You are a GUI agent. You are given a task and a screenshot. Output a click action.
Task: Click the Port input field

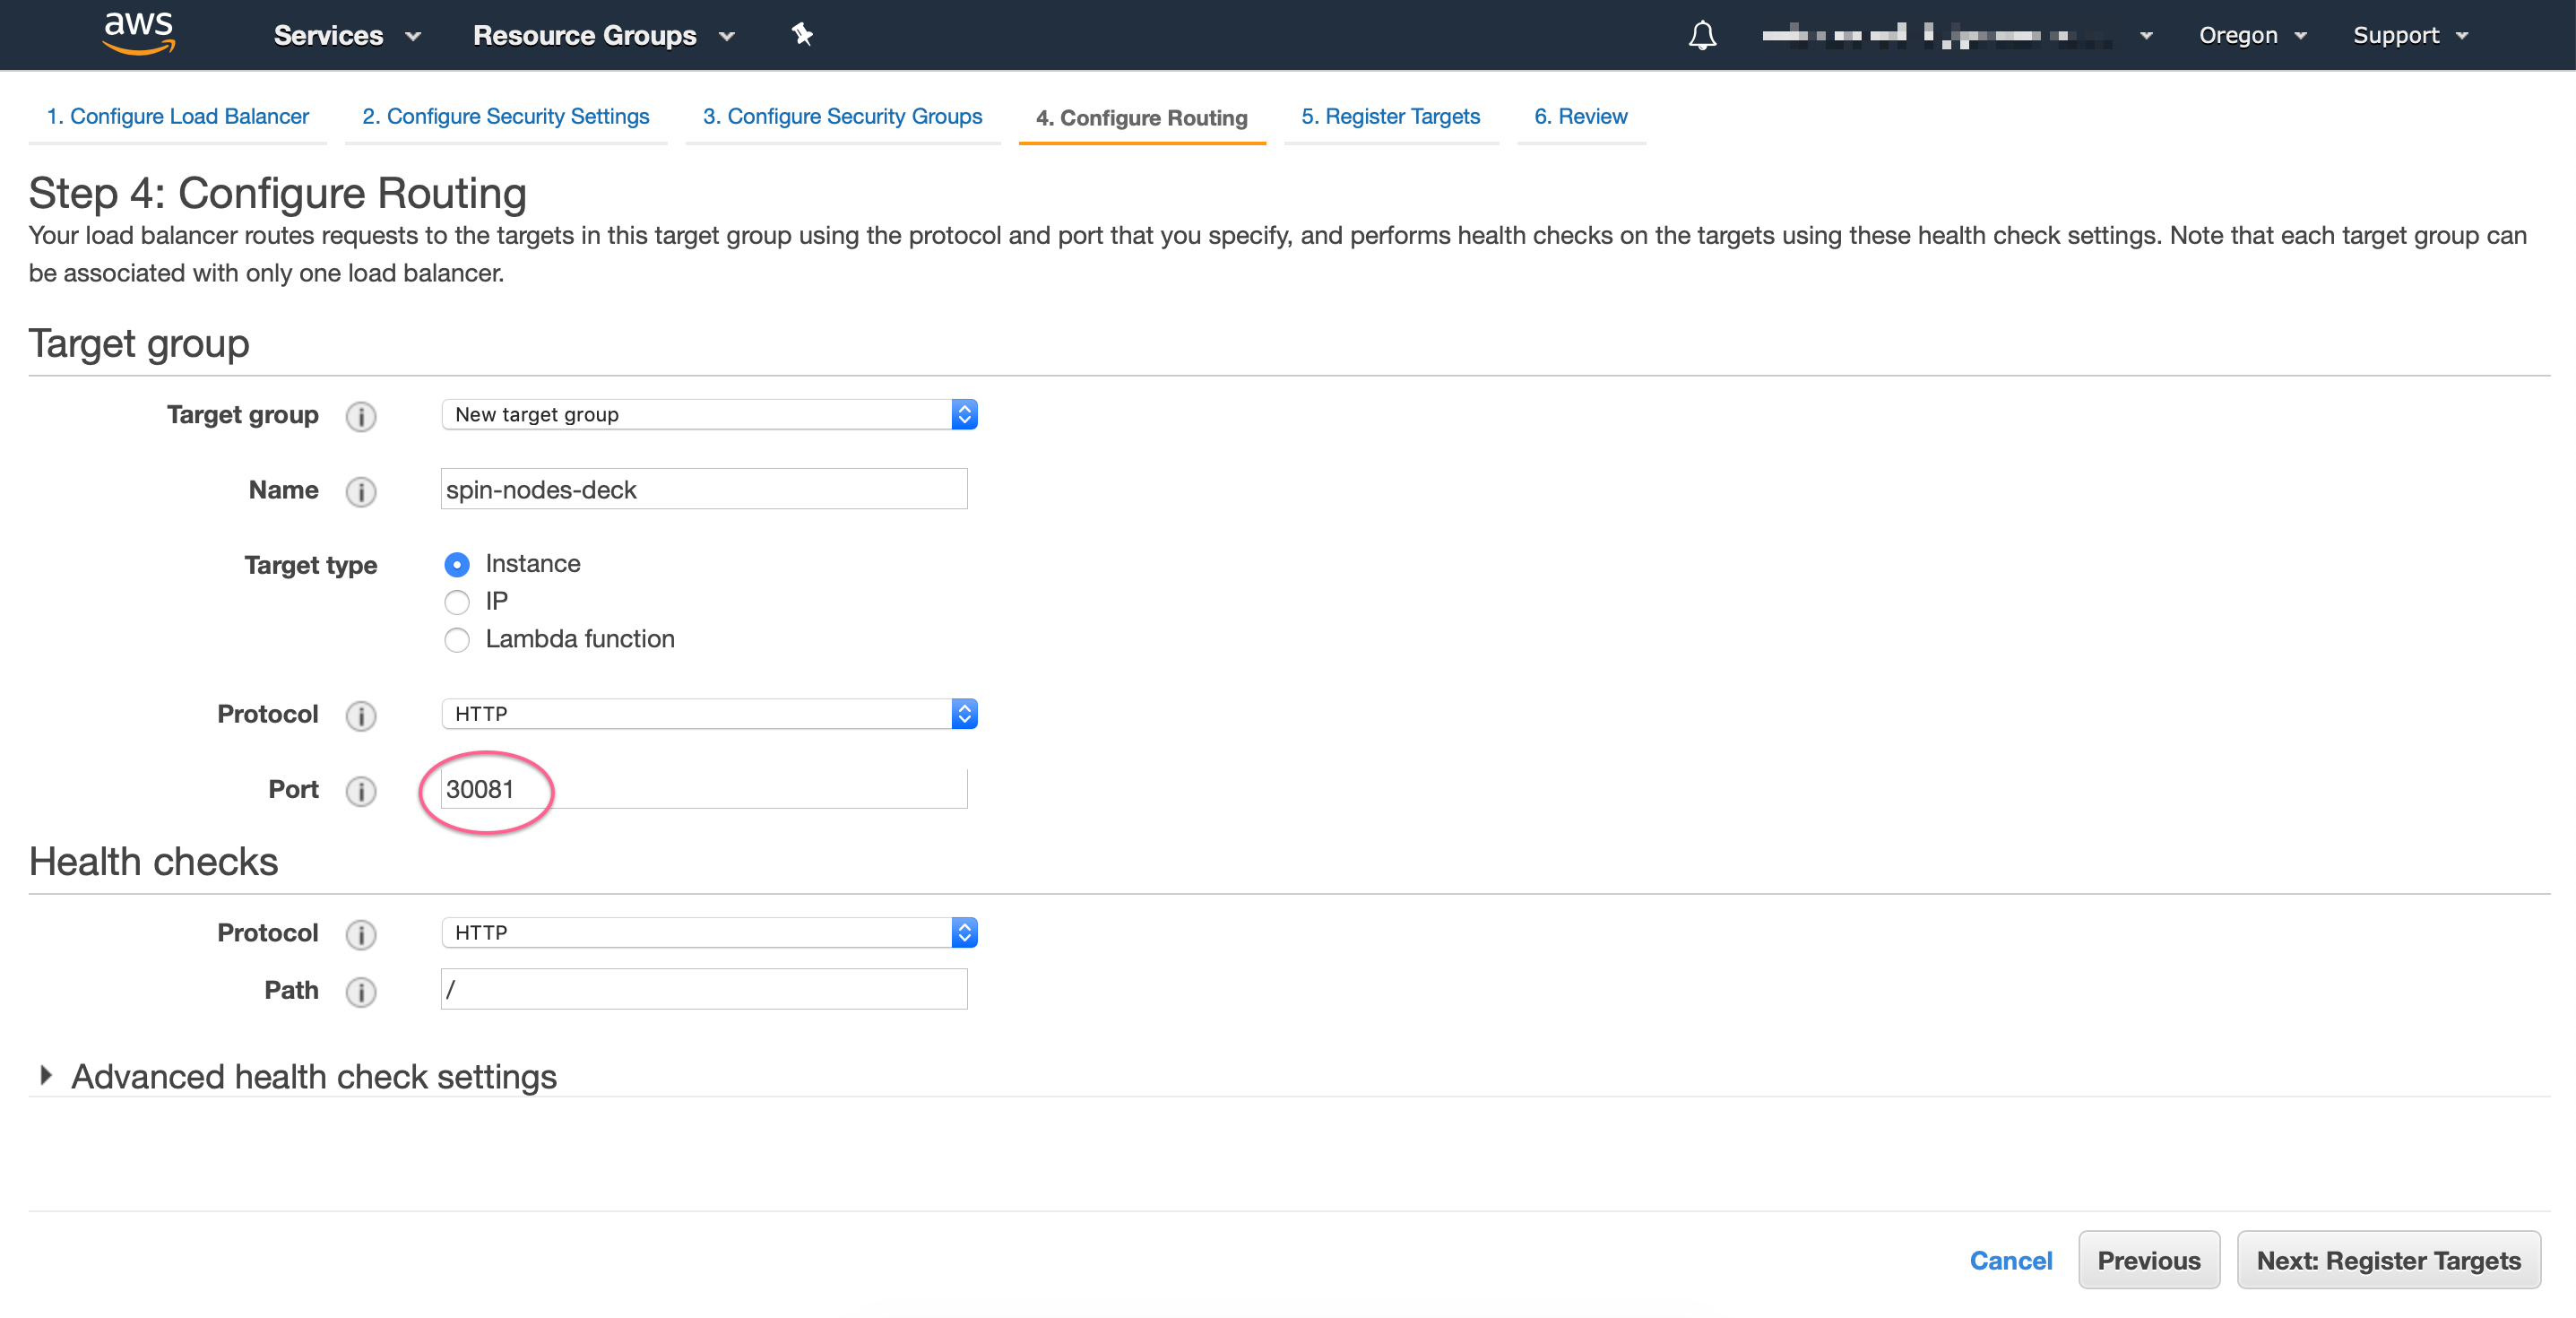tap(704, 789)
